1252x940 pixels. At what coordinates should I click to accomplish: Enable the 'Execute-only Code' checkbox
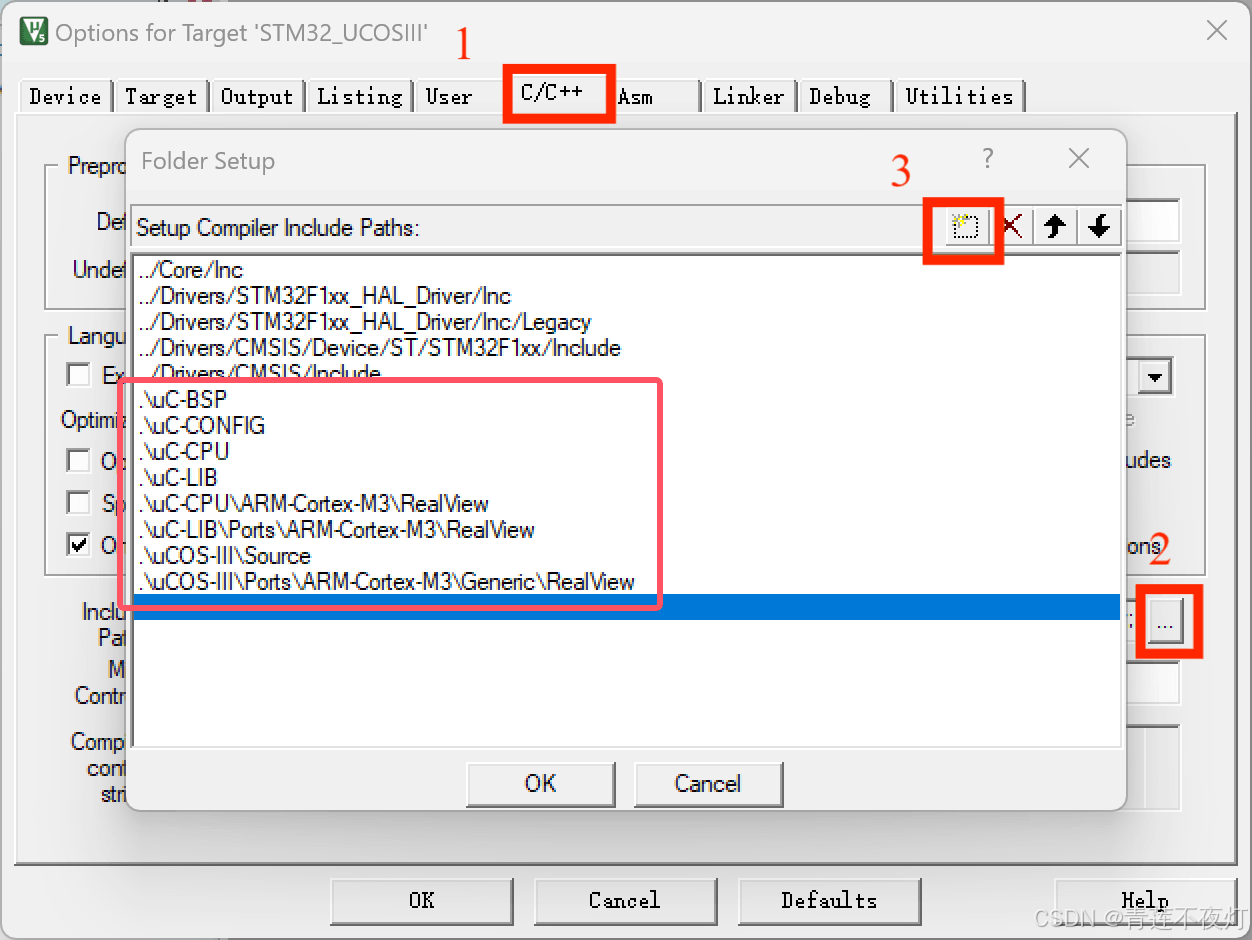(77, 374)
